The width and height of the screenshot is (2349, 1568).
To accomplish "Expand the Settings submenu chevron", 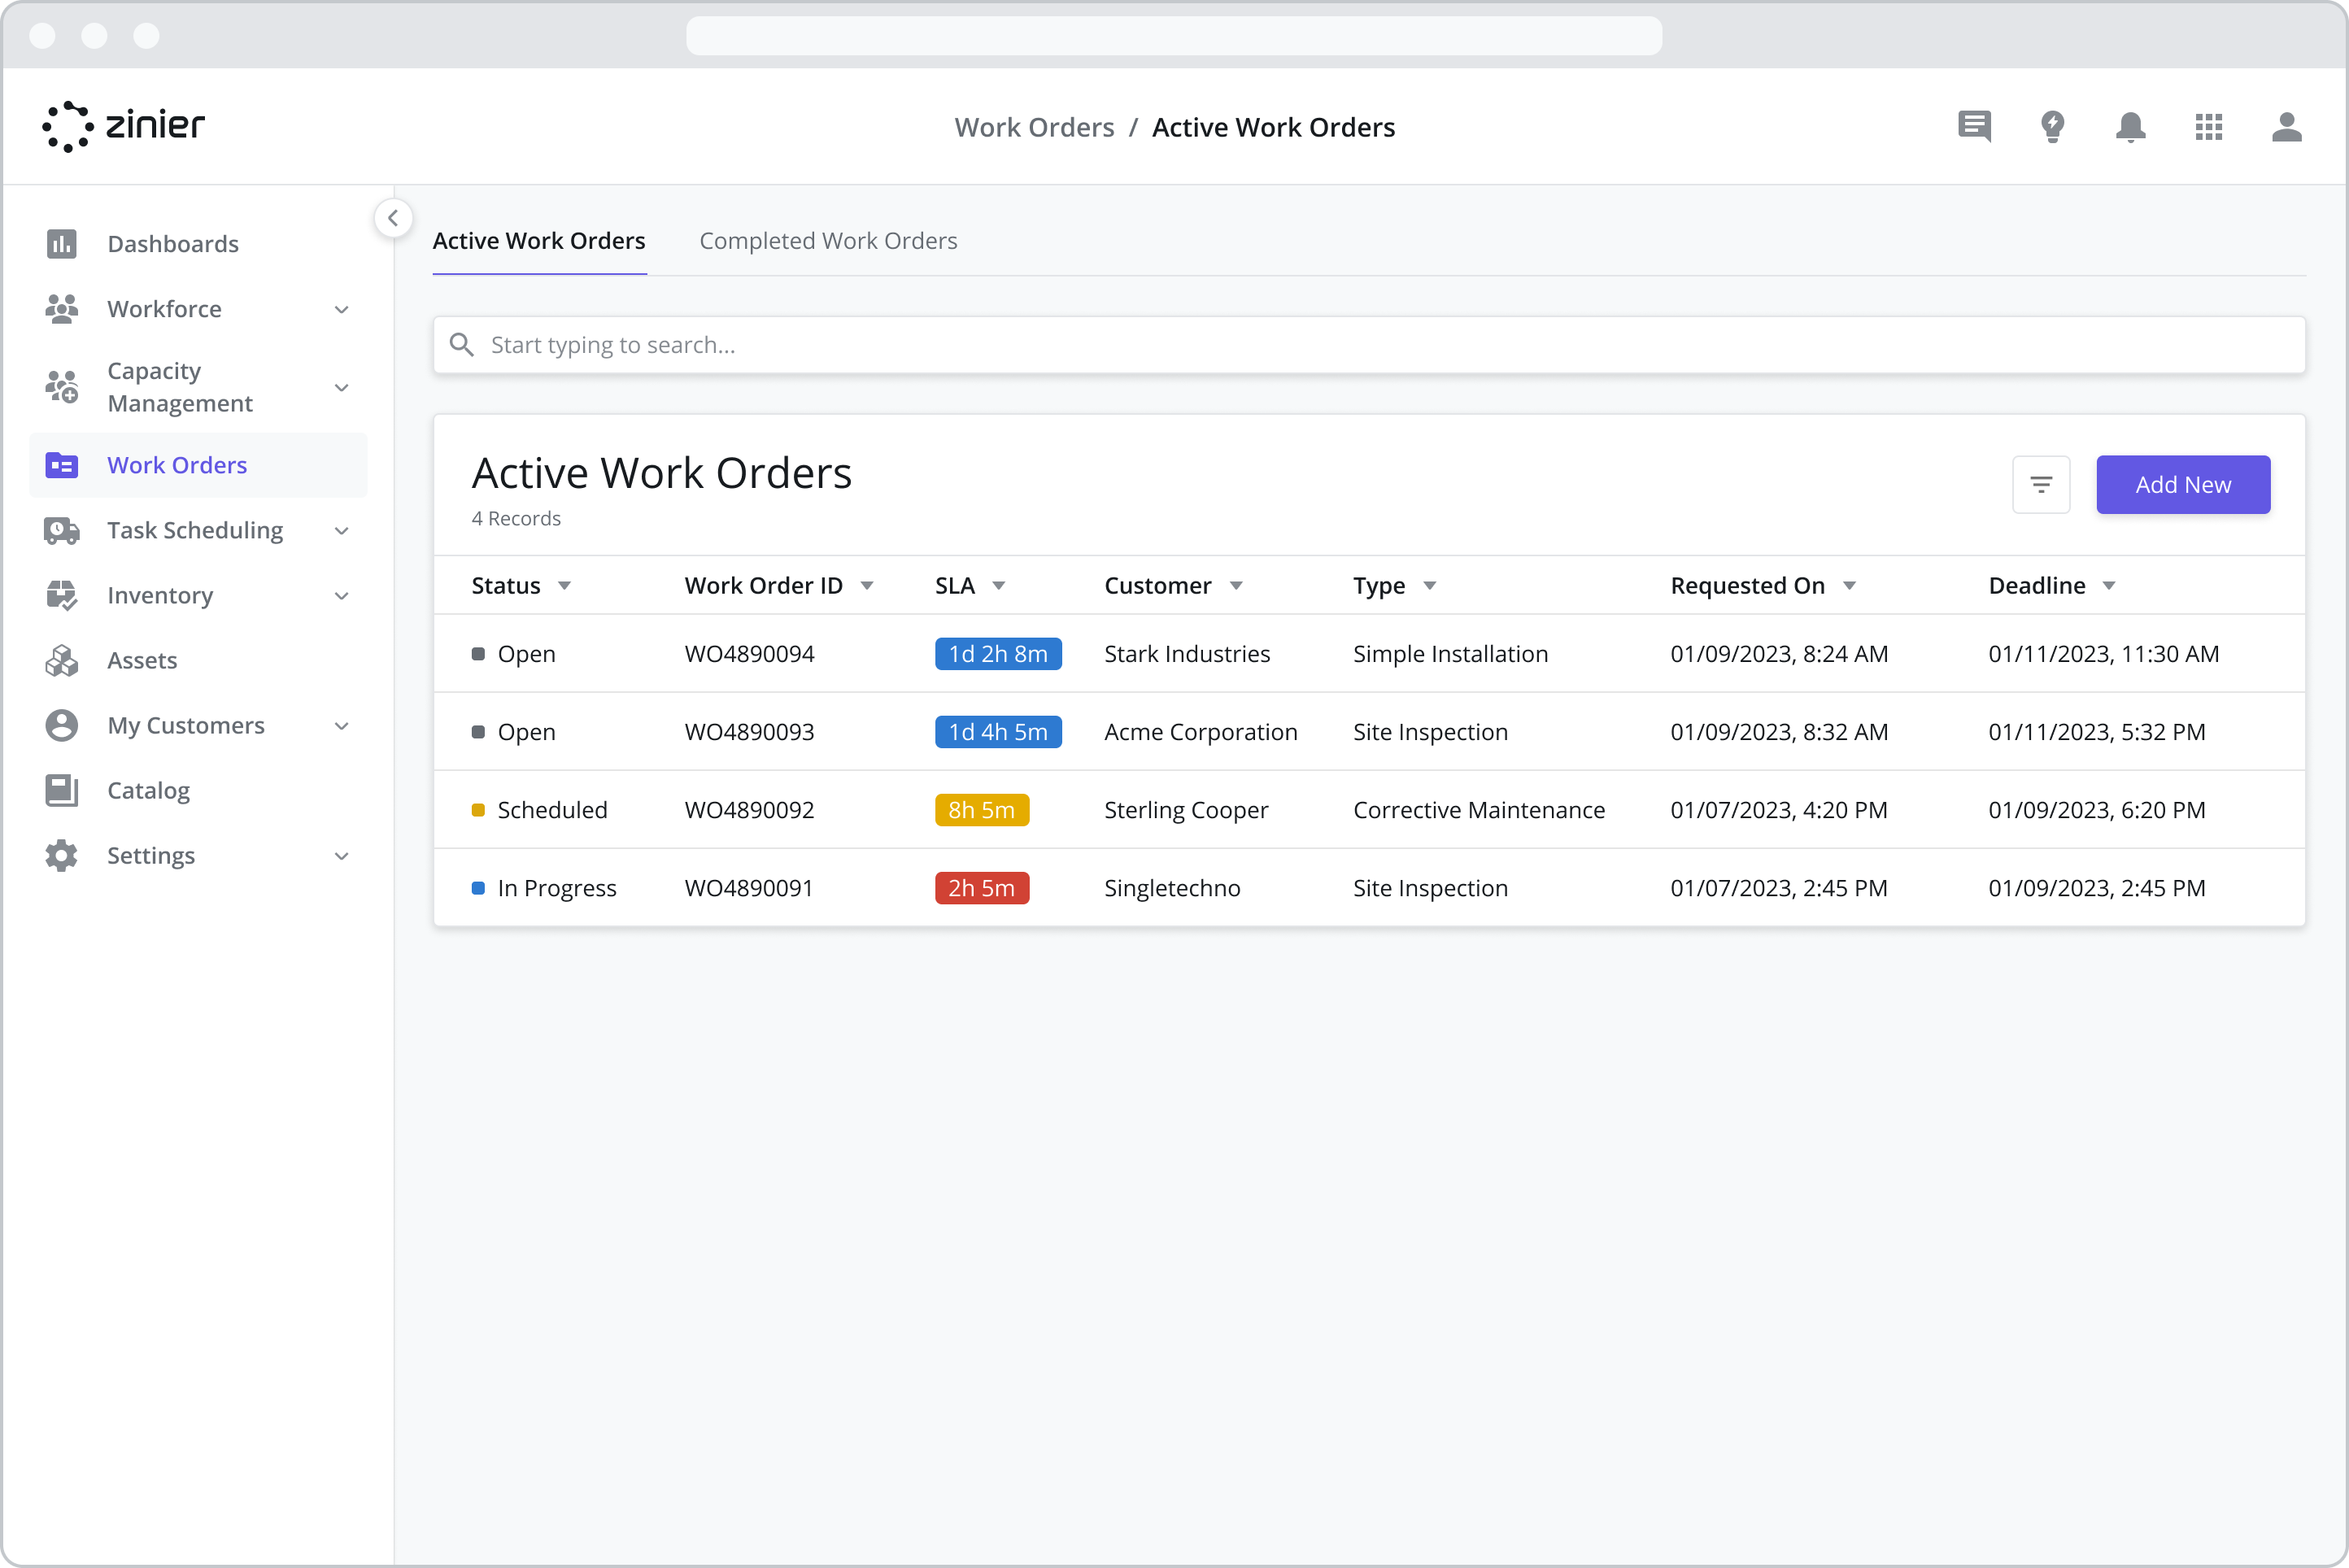I will (x=341, y=856).
